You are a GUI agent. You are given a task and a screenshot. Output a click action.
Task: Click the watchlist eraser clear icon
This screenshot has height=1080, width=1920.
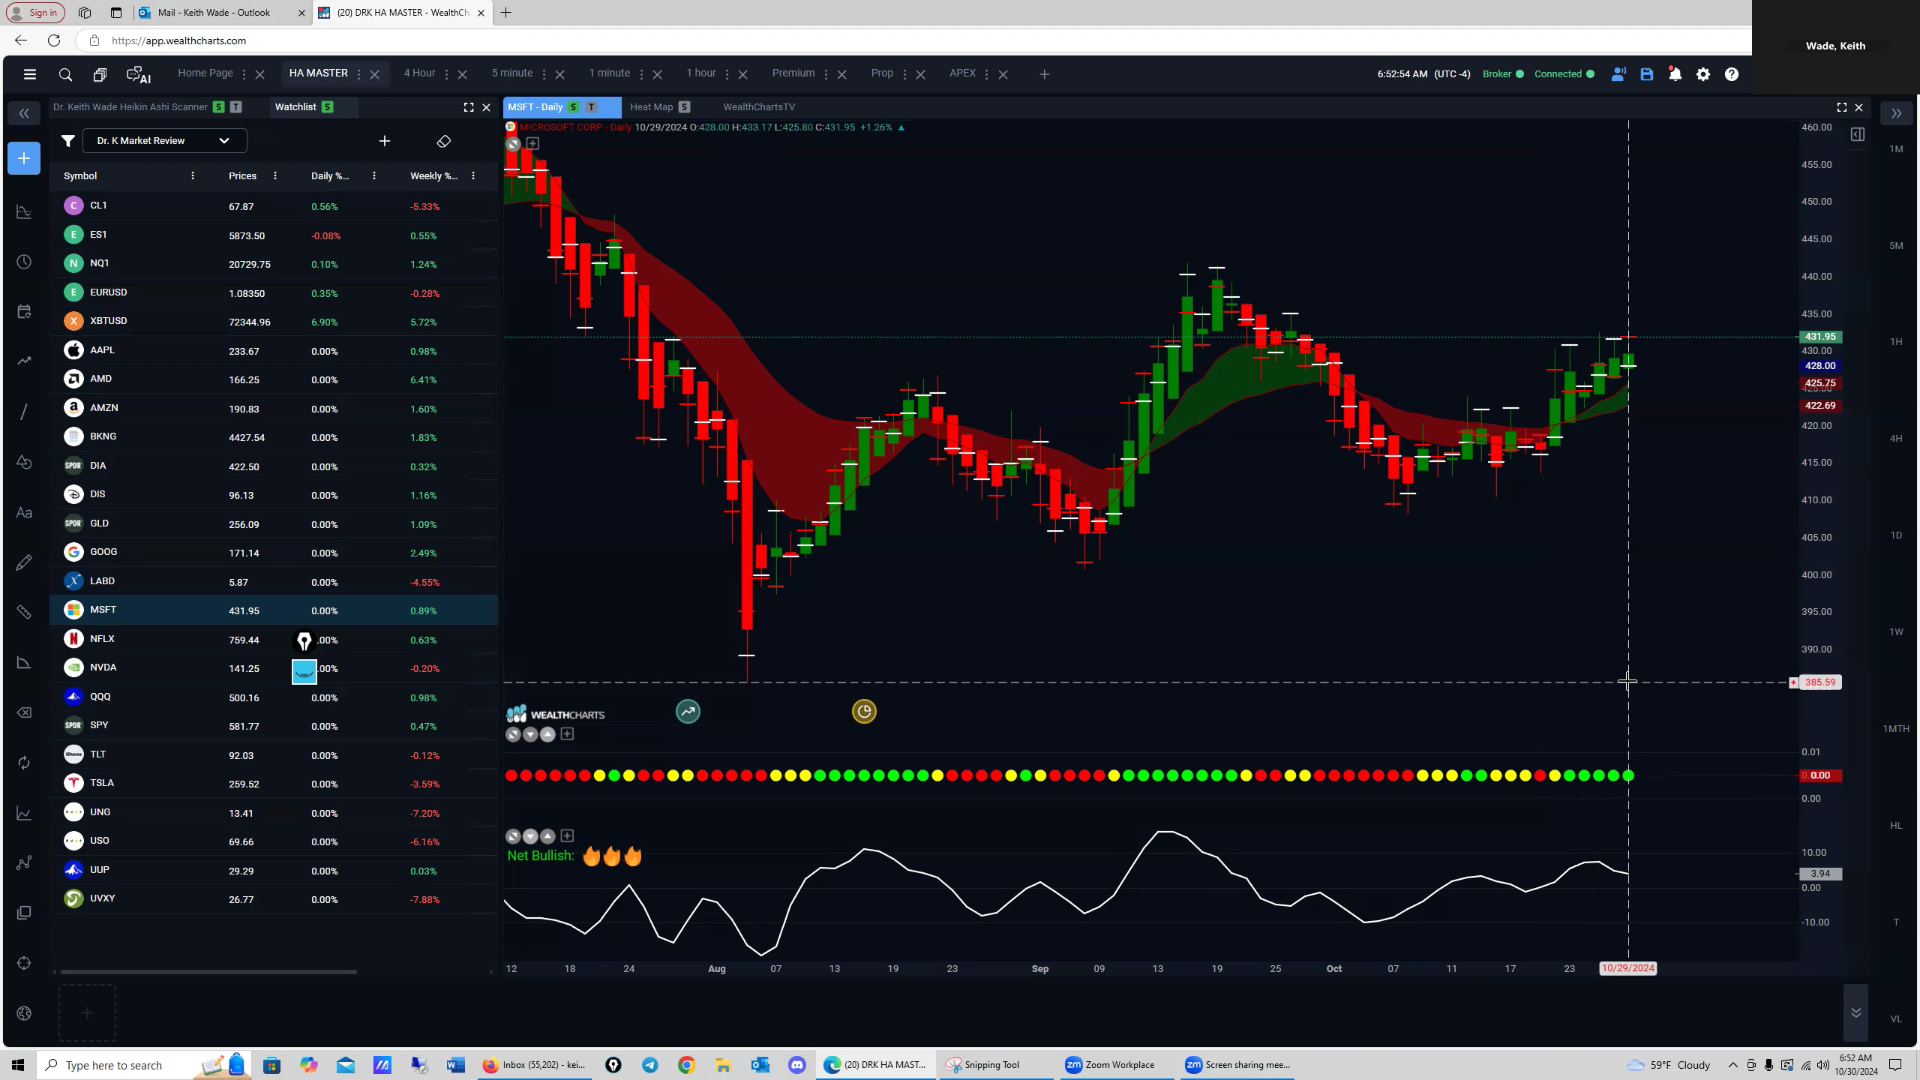[444, 141]
